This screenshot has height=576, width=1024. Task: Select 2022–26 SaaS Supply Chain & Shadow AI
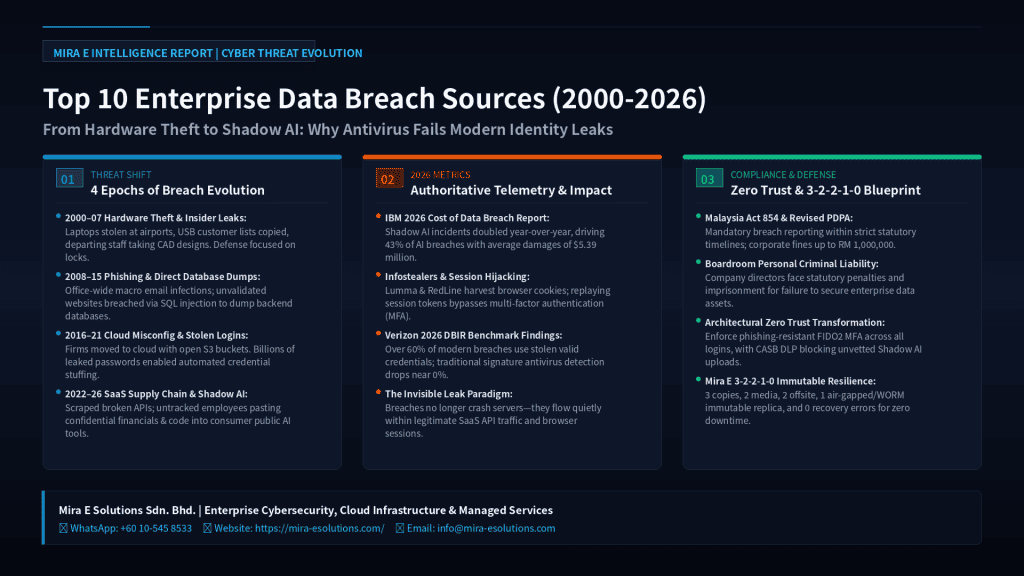156,394
